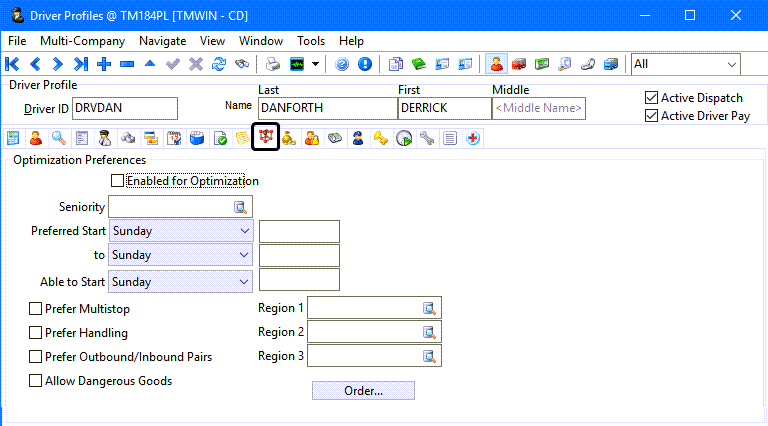Click the Middle Name input field
This screenshot has height=426, width=768.
tap(538, 108)
